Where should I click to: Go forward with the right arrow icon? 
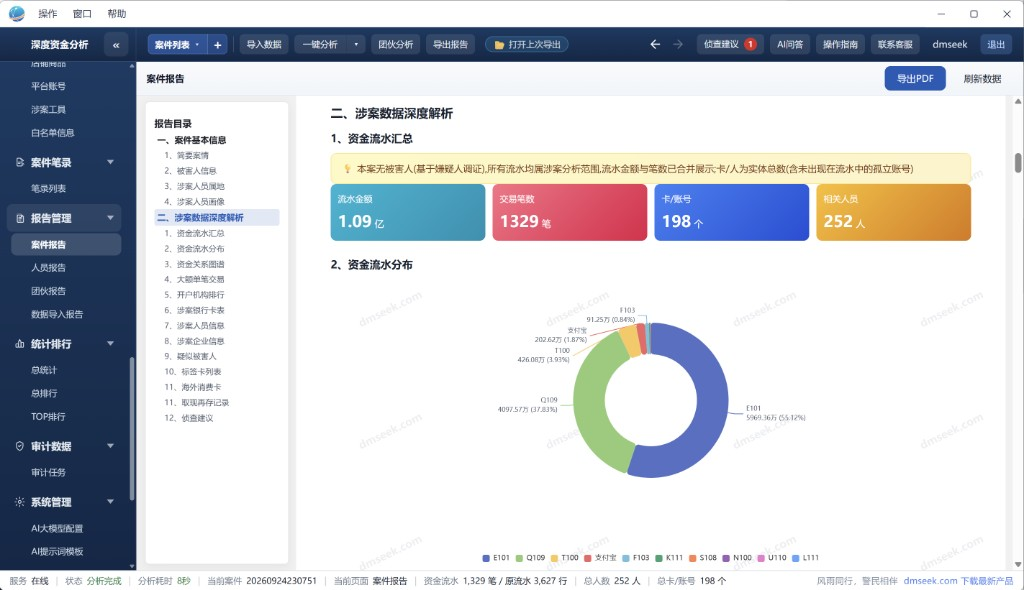coord(678,44)
